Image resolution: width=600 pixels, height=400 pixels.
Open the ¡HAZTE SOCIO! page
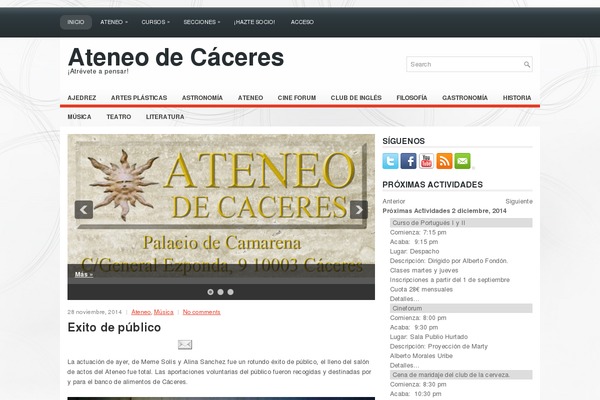(x=254, y=22)
